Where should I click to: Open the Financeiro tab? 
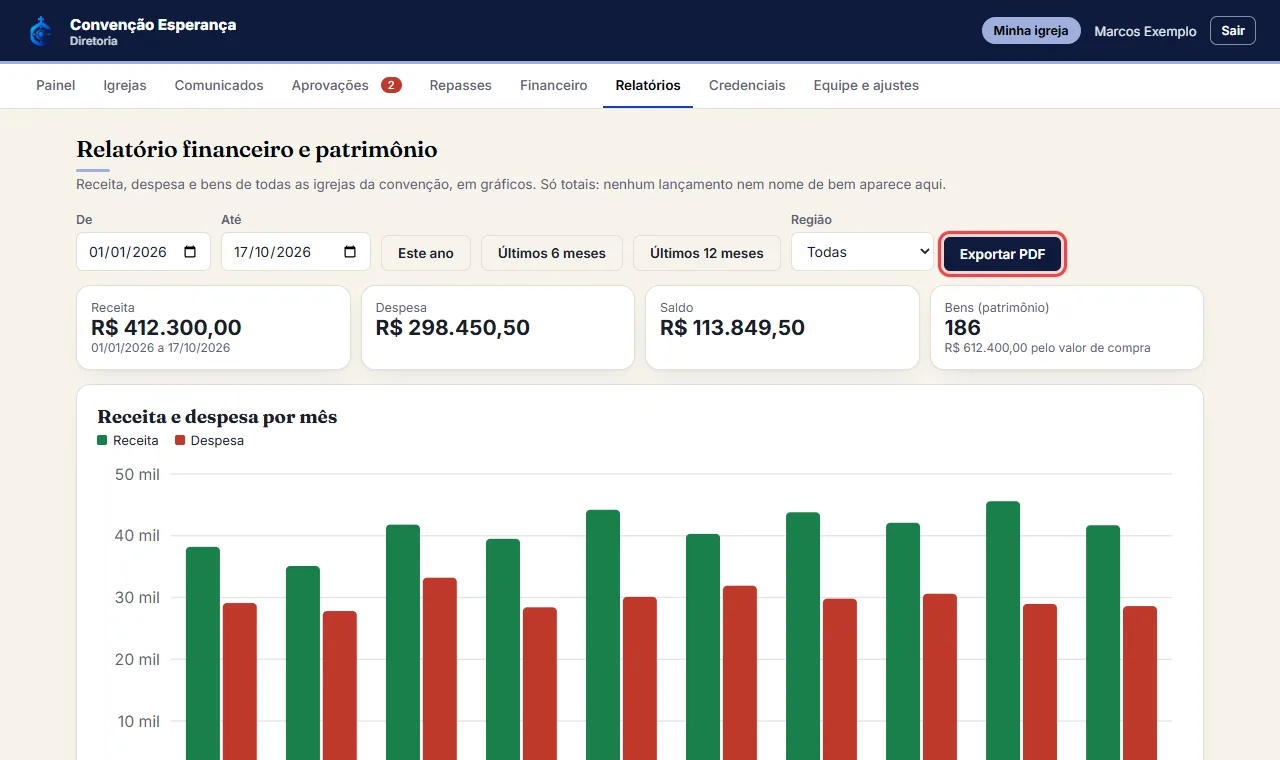[x=554, y=85]
